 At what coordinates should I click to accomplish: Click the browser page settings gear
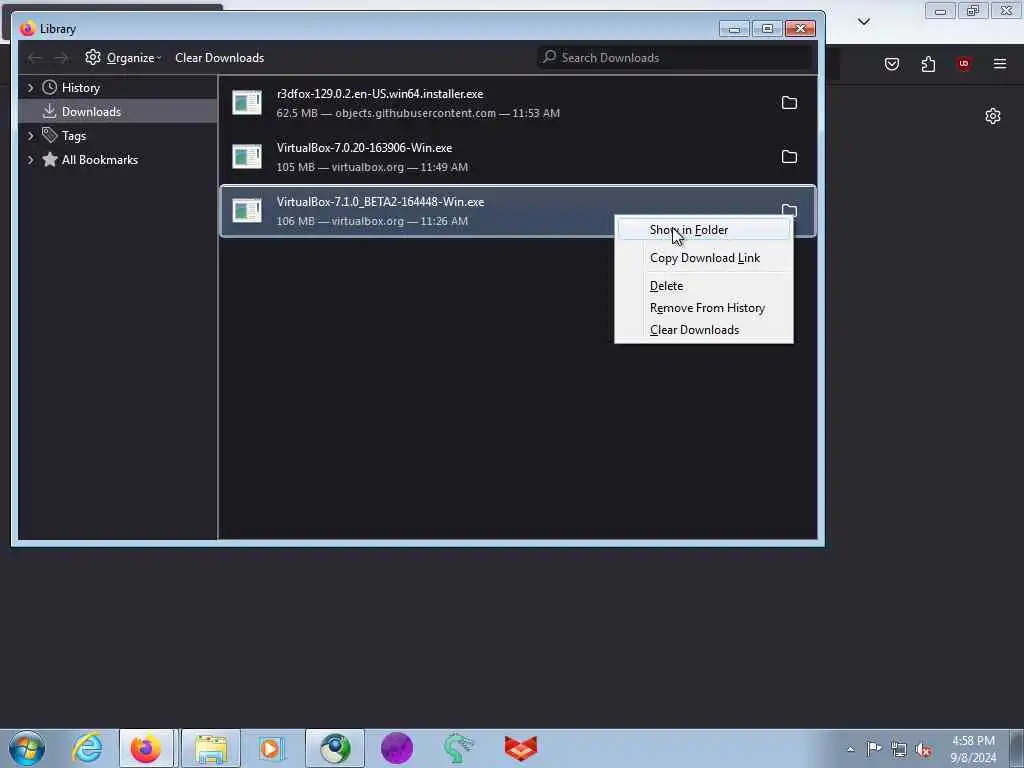pos(993,116)
